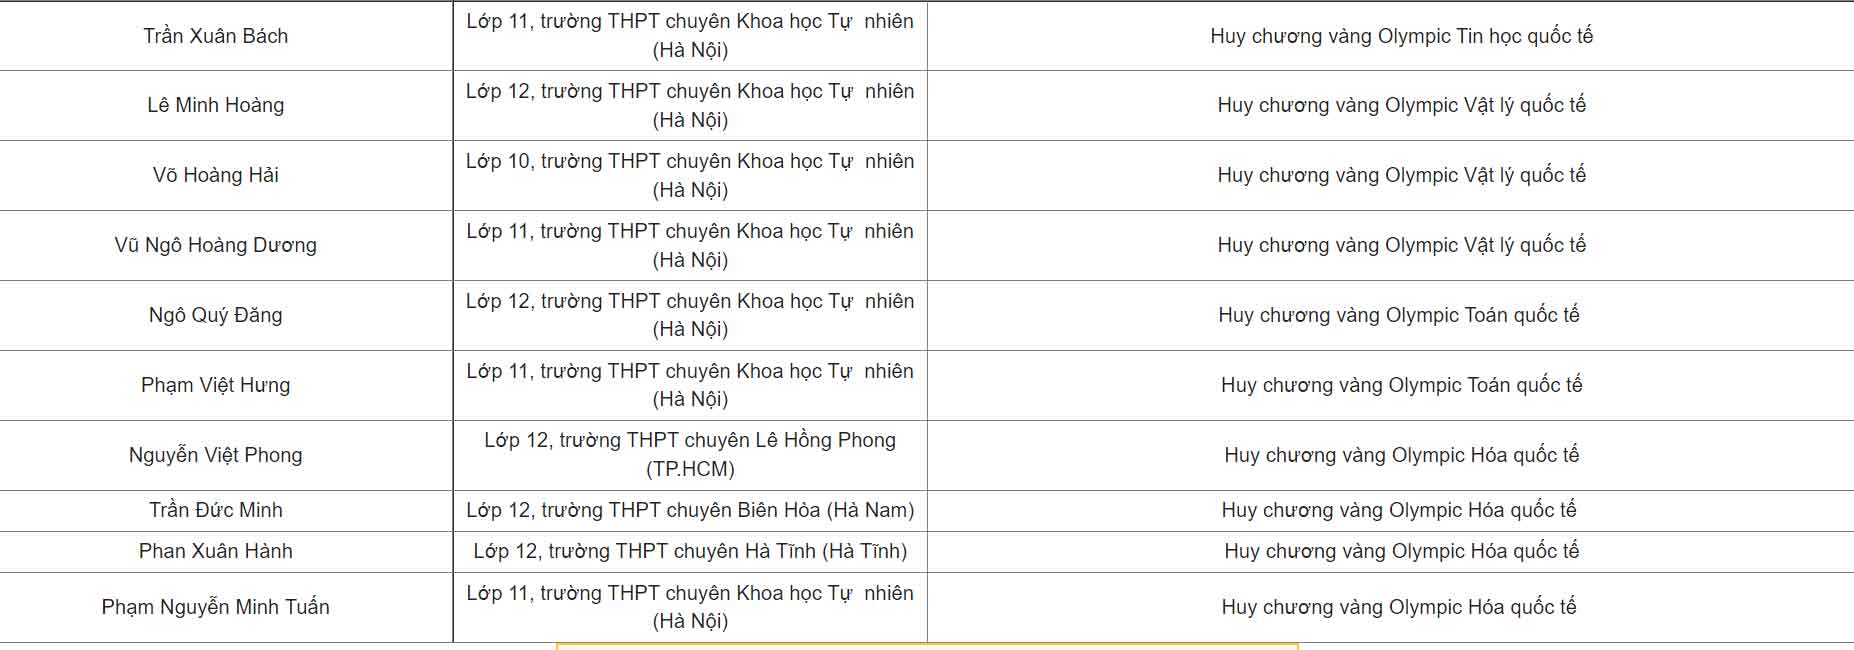
Task: Click Ngô Quý Đăng's Olympic Toán award cell
Action: 1398,315
